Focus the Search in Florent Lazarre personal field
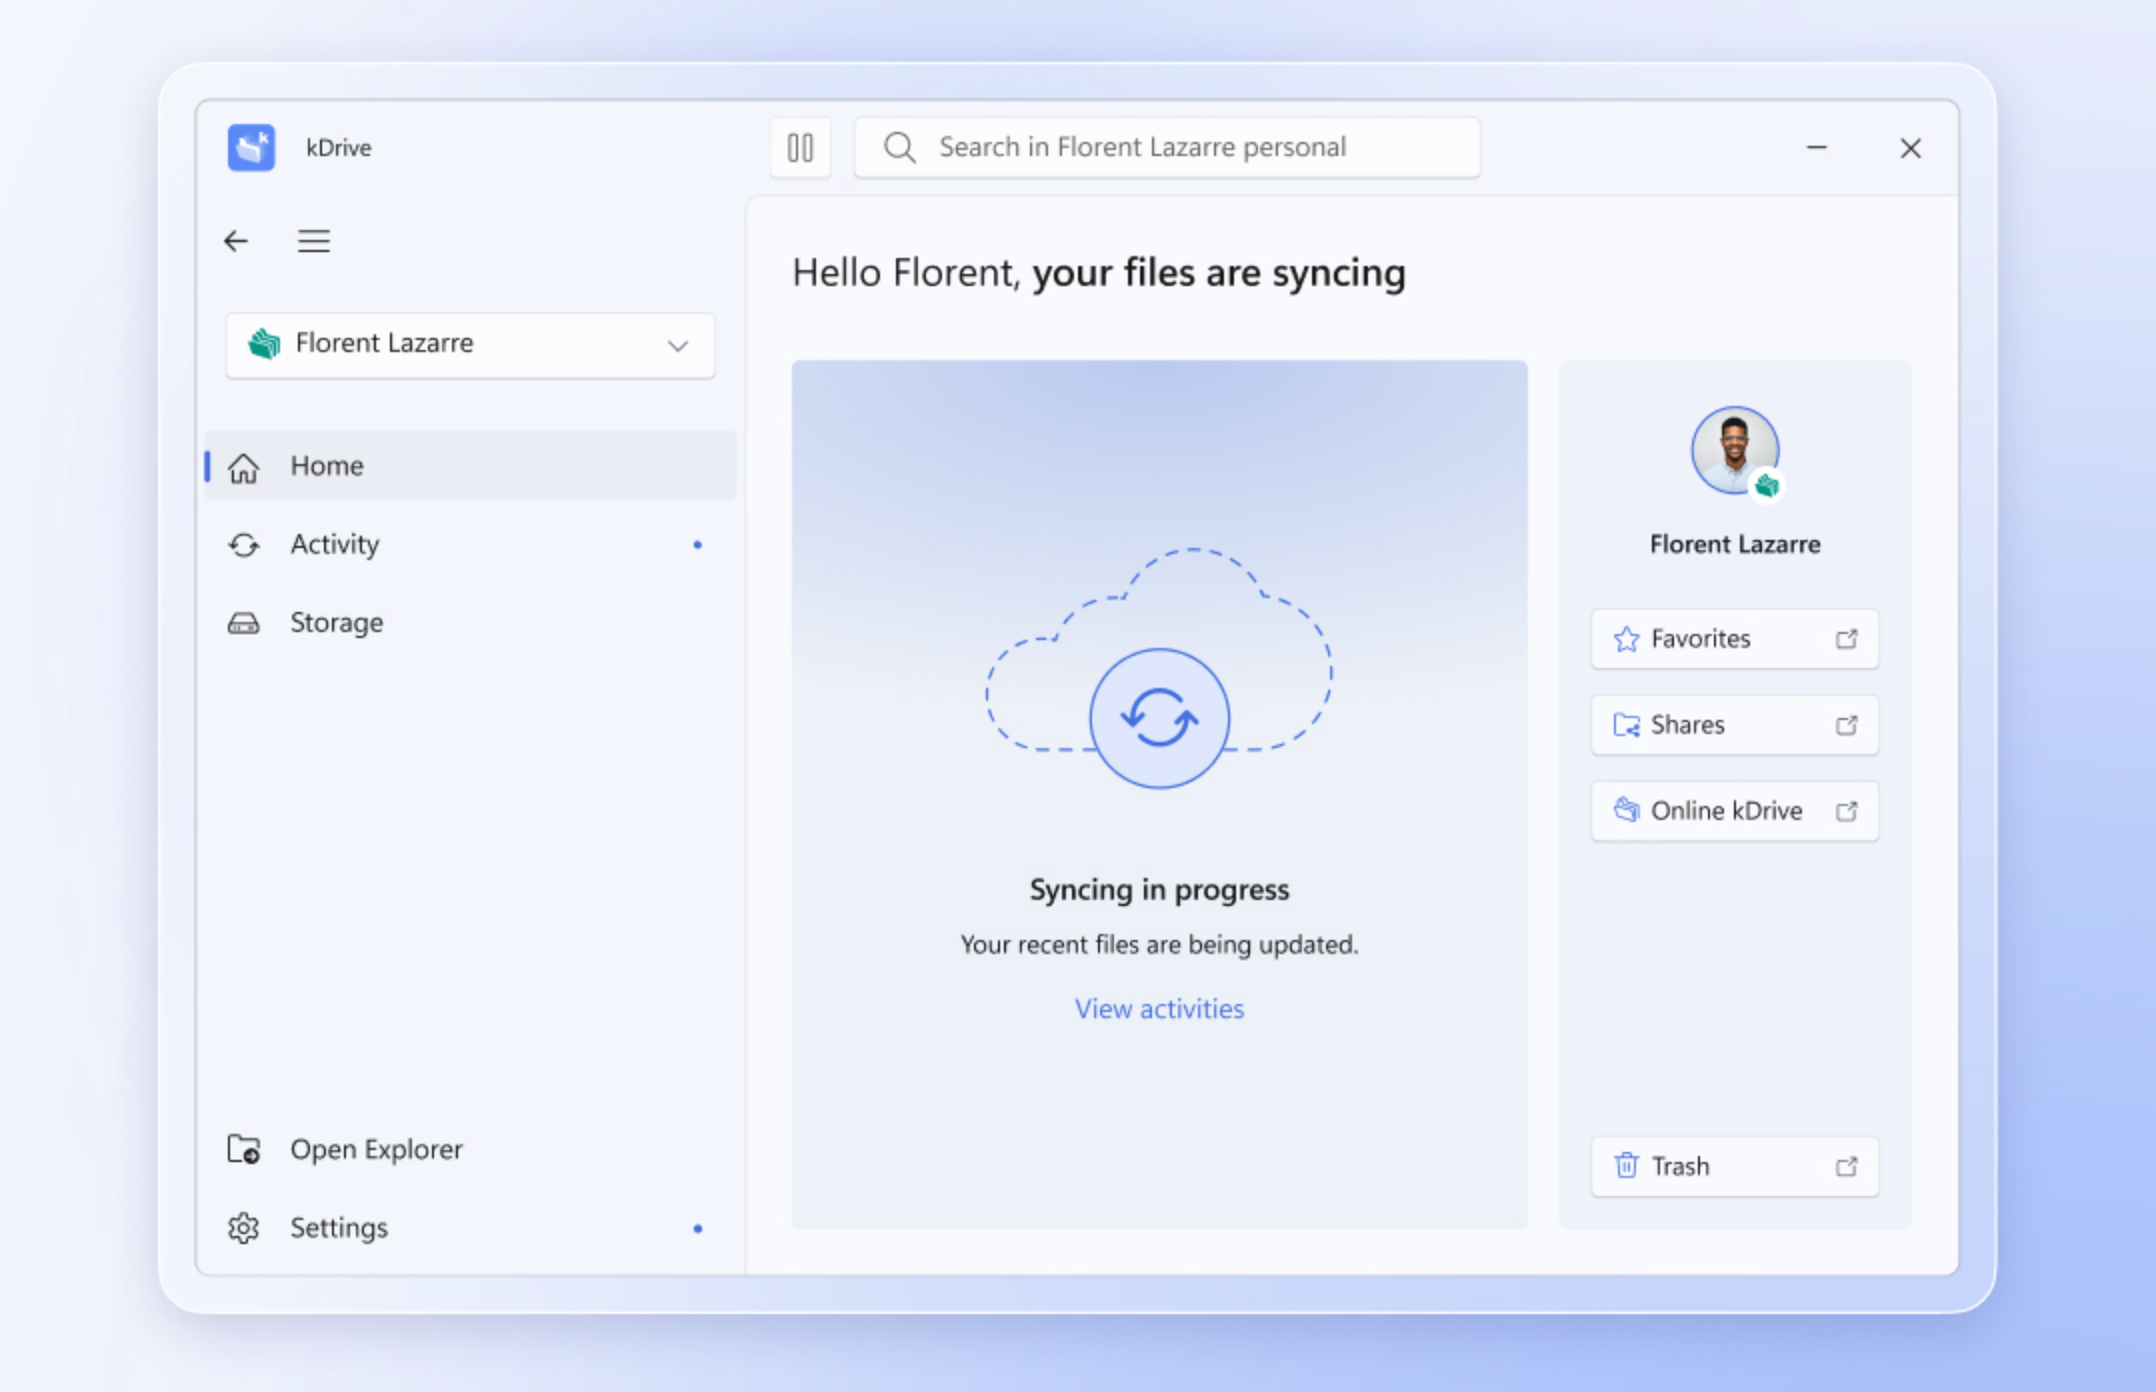The height and width of the screenshot is (1392, 2156). click(1167, 148)
